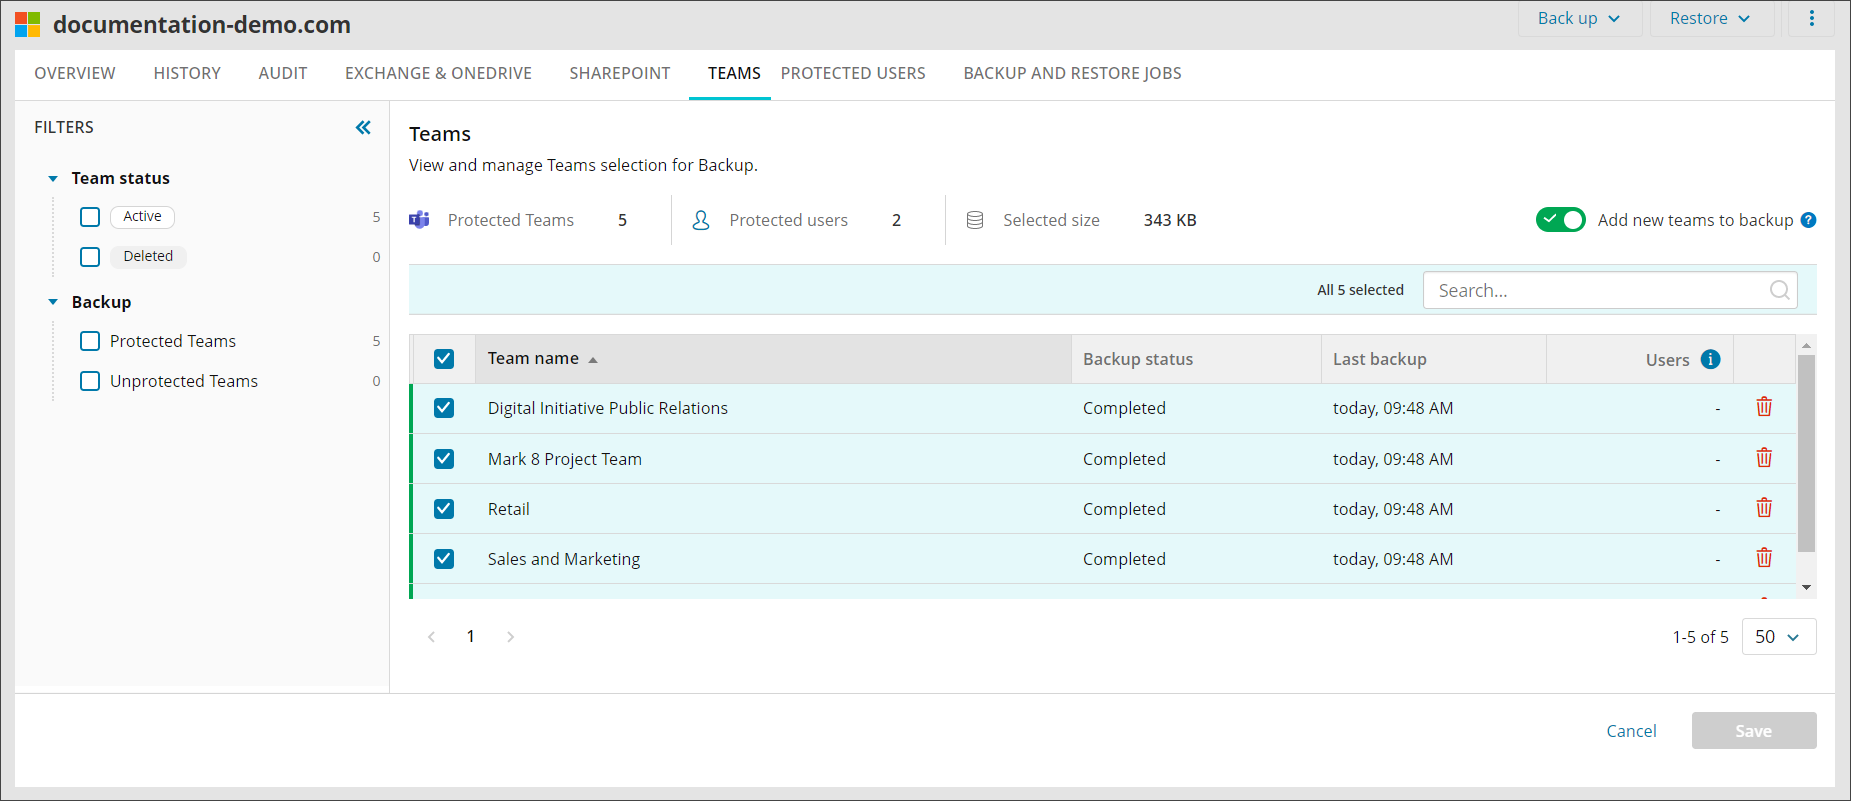
Task: Collapse the Filters panel with double-chevron icon
Action: click(x=363, y=127)
